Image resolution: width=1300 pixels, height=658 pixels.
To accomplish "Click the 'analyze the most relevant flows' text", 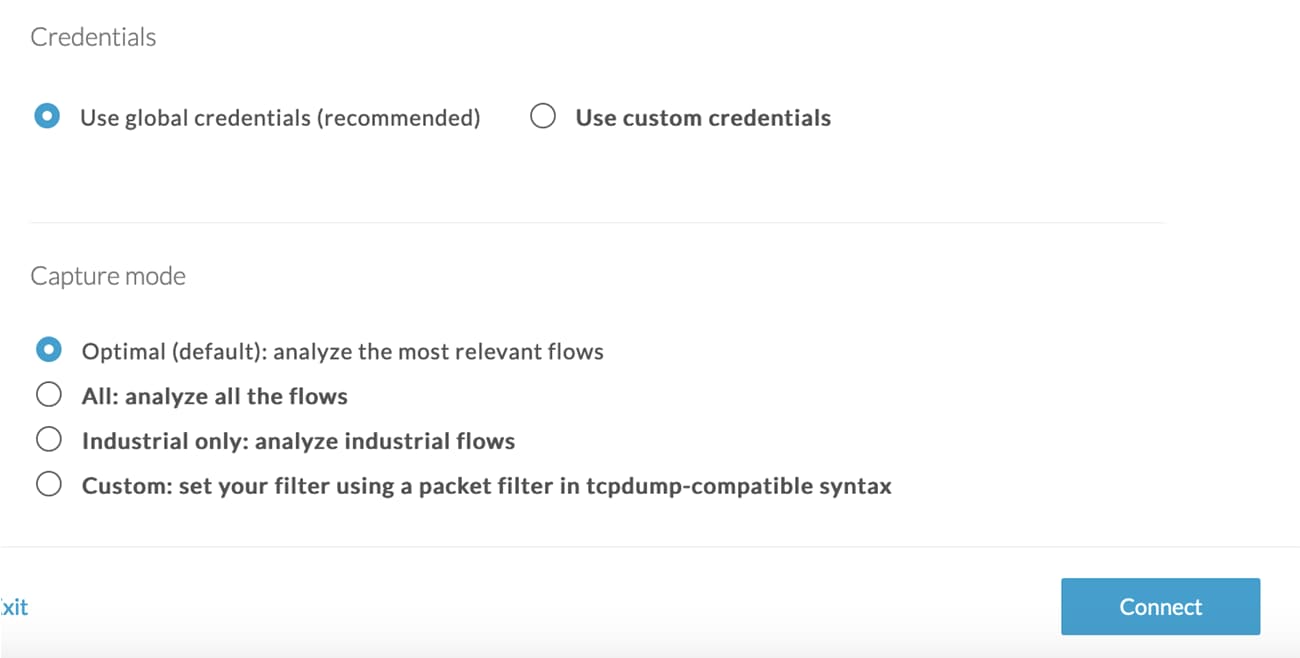I will [x=438, y=352].
